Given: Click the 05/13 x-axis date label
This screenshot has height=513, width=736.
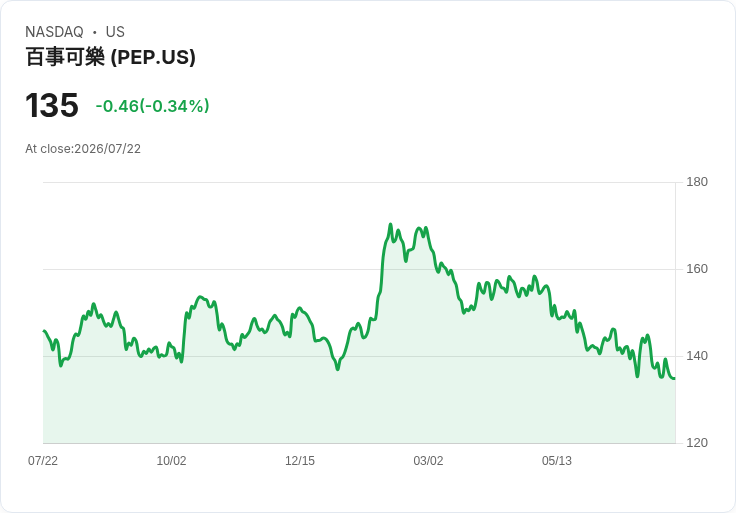Looking at the screenshot, I should point(557,460).
